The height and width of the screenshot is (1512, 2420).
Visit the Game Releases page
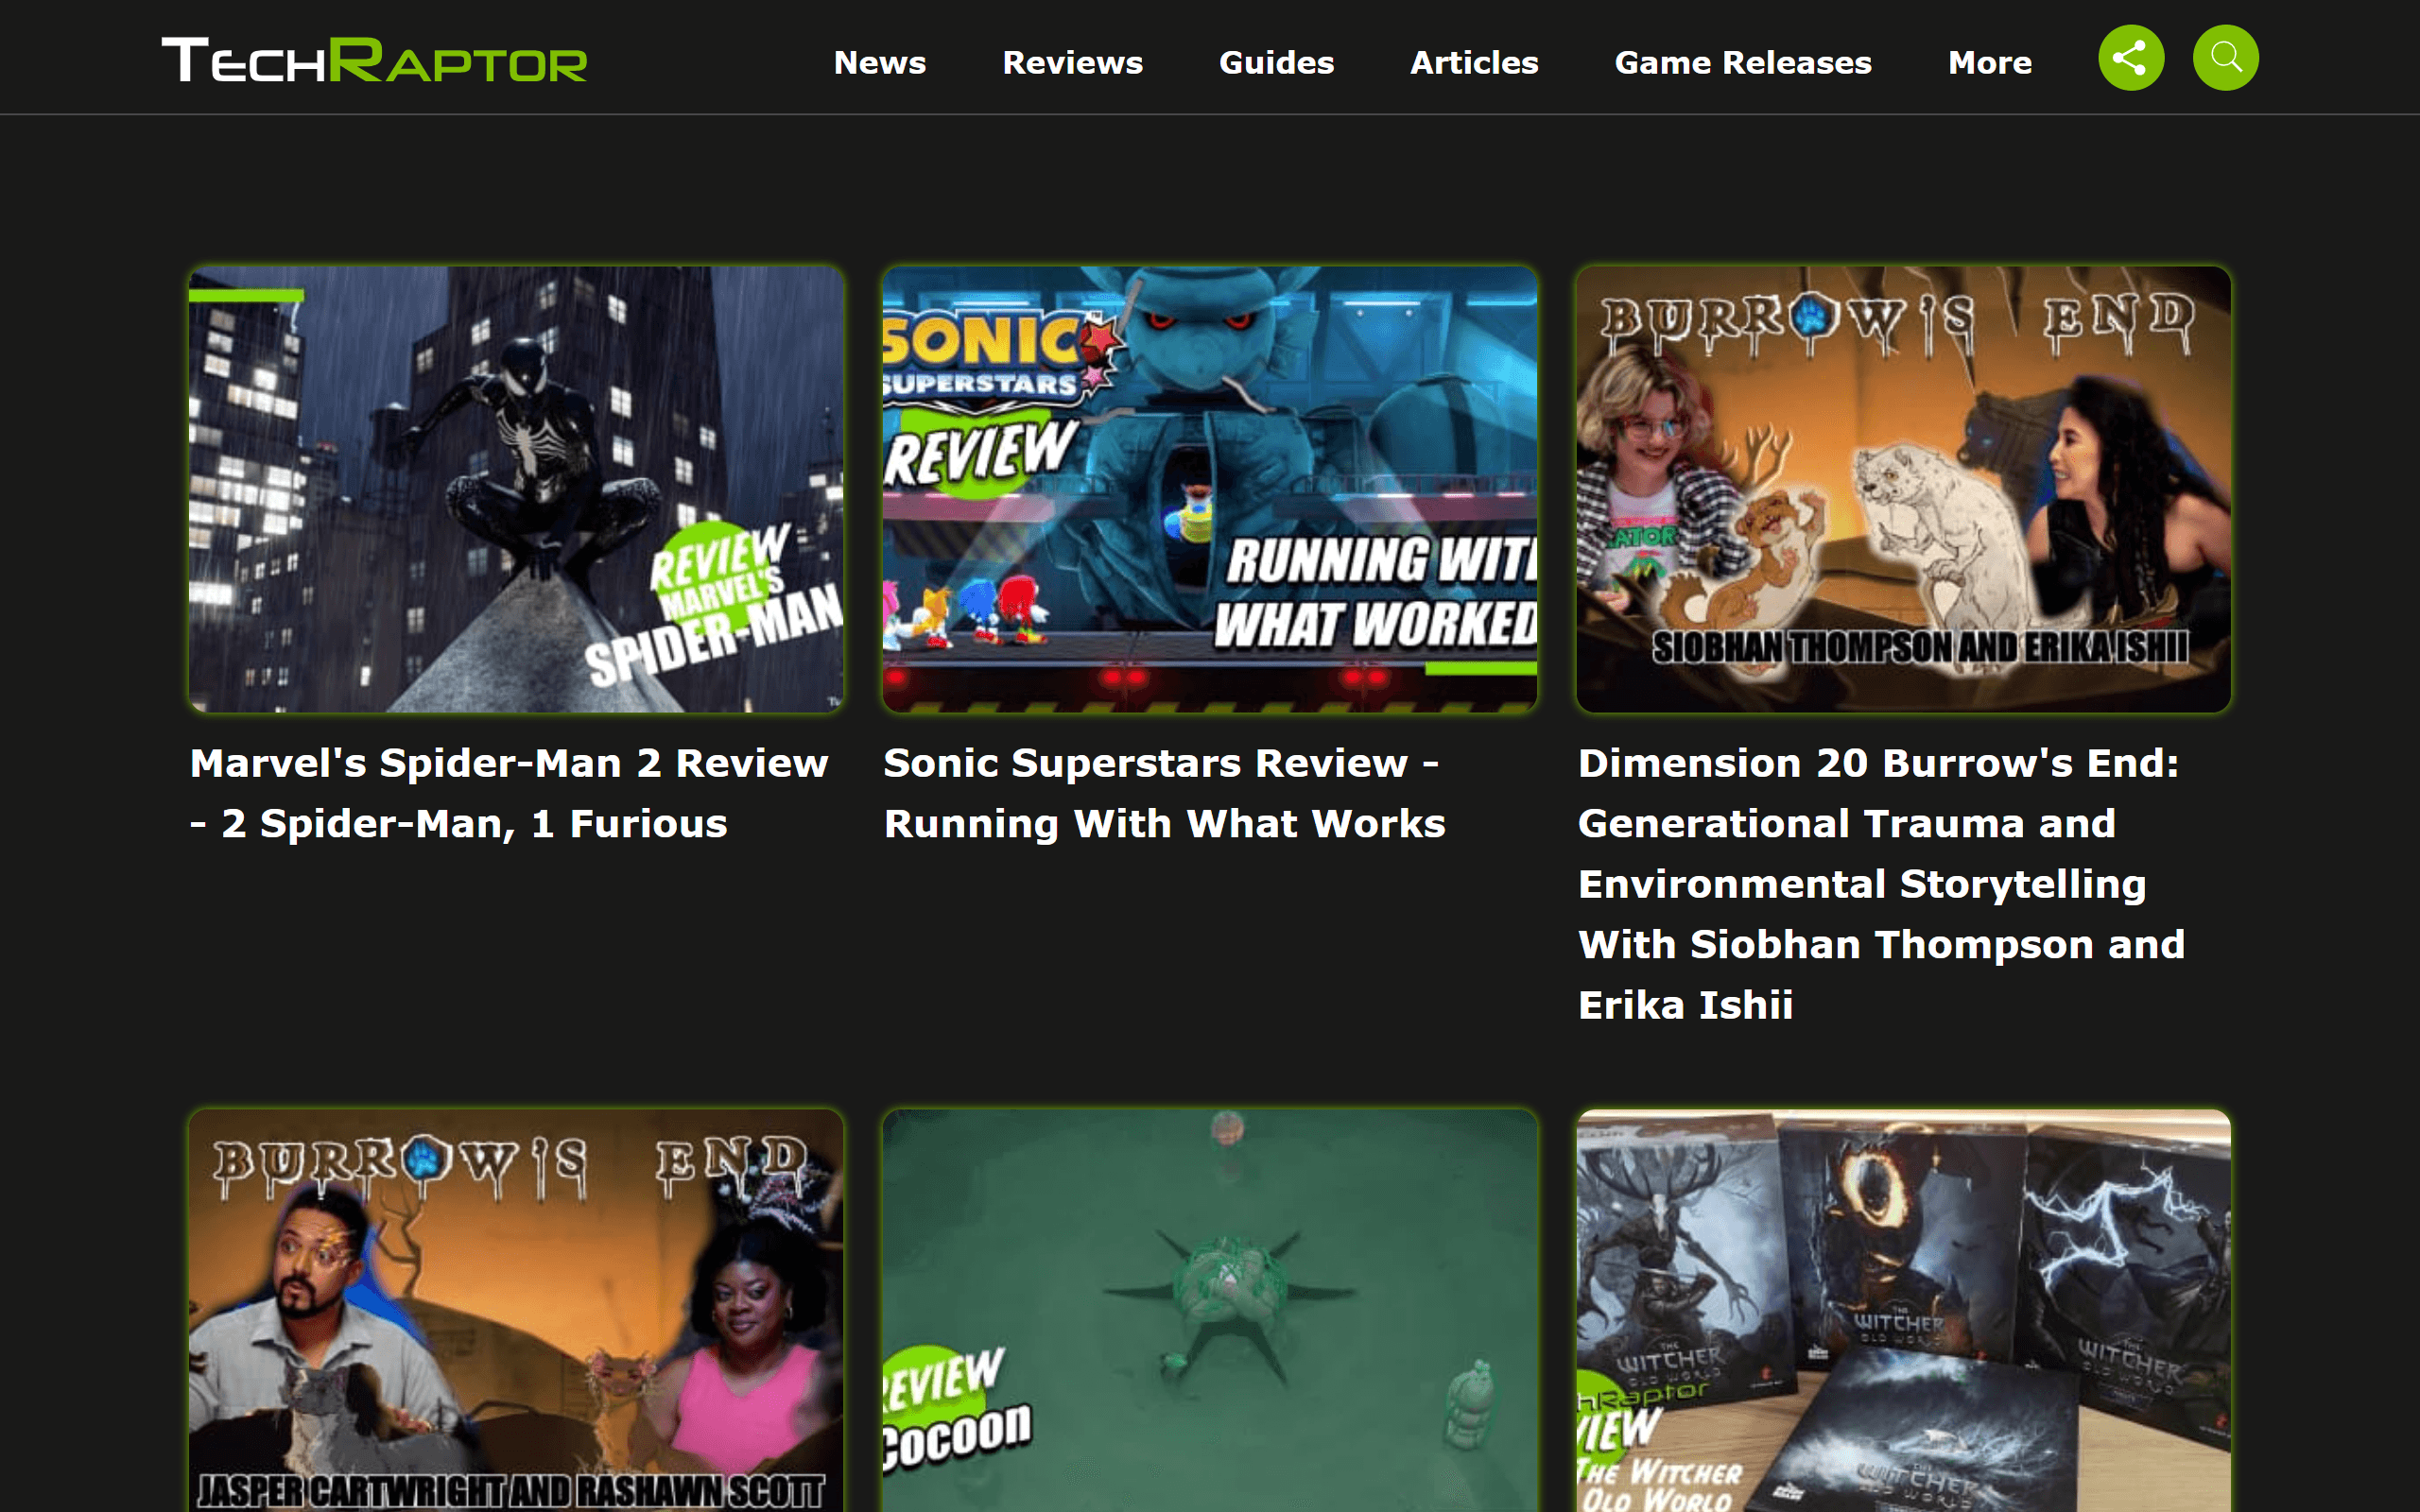(x=1743, y=62)
